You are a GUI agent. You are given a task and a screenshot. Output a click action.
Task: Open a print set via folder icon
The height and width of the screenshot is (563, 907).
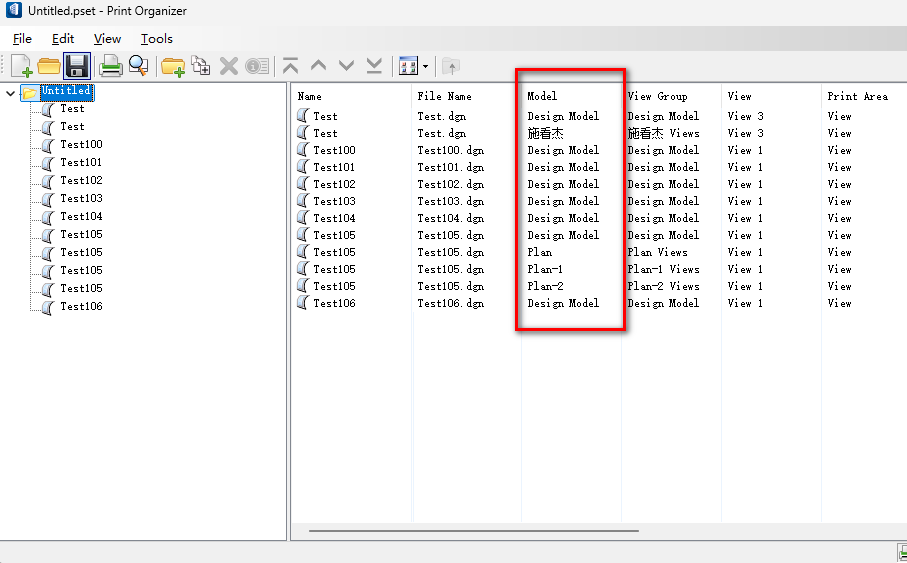49,66
